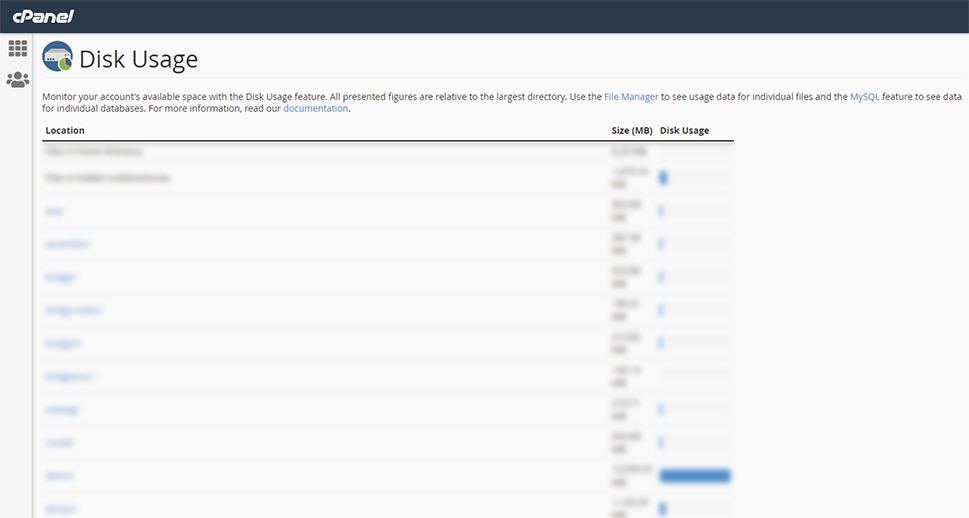Click the blurred home directory row label
Viewport: 969px width, 518px height.
click(94, 151)
